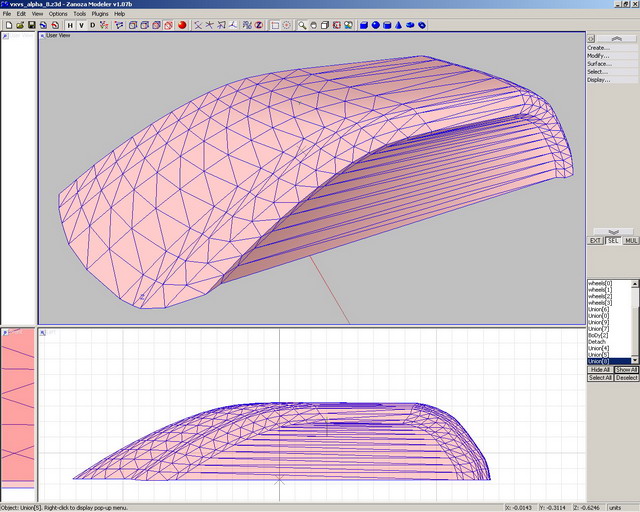Click the V toolbar button
Image resolution: width=640 pixels, height=512 pixels.
click(81, 25)
